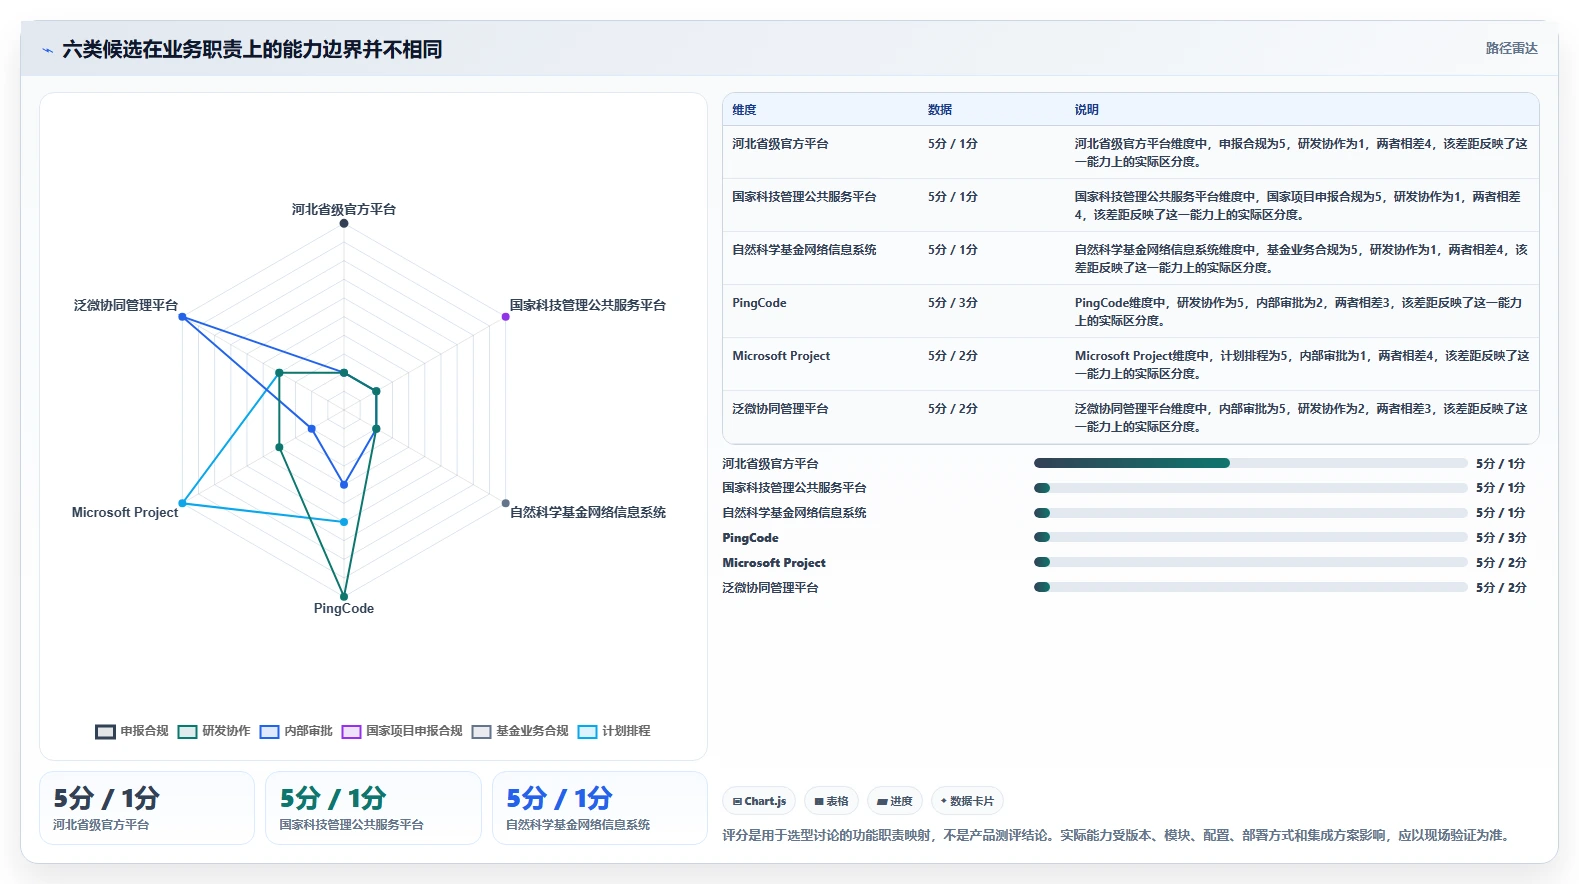Click the 维度 column header
Screen dimensions: 1579x884
[744, 110]
